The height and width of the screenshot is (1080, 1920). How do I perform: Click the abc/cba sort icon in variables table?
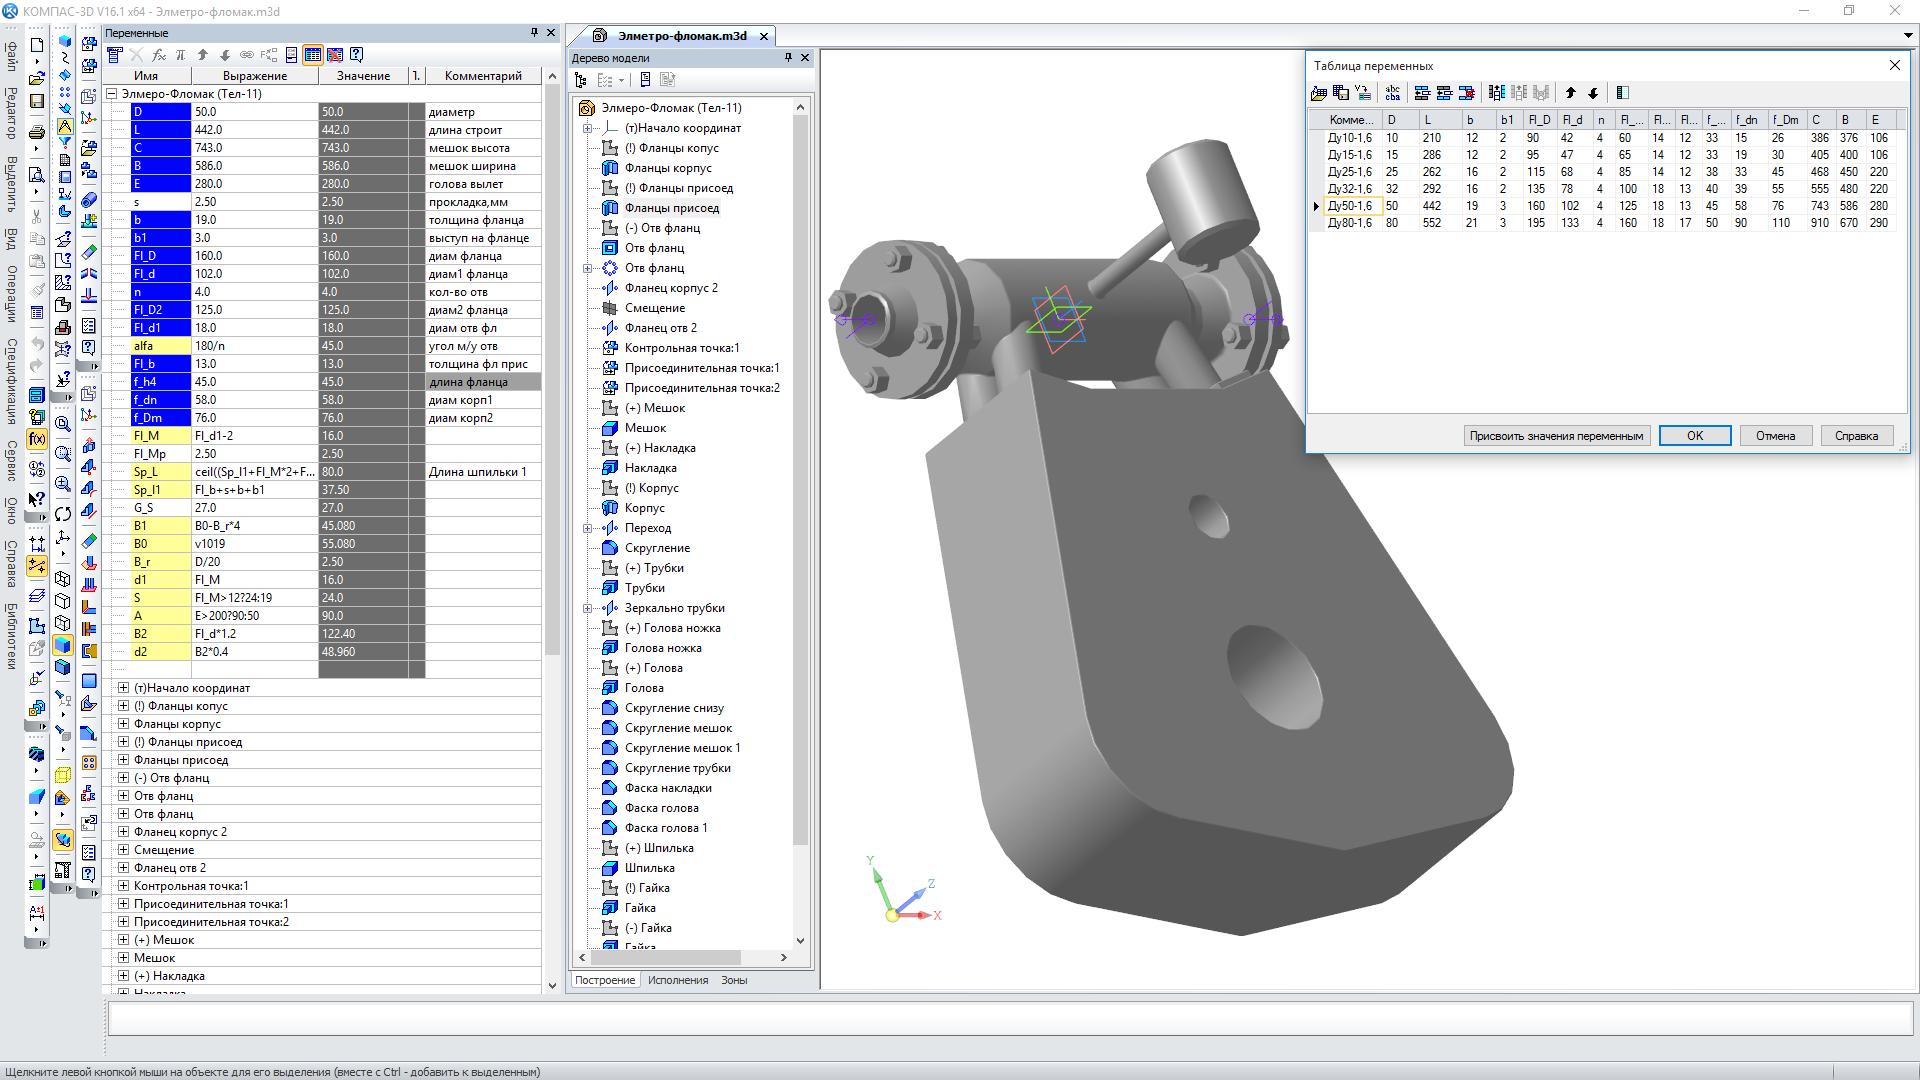coord(1392,93)
